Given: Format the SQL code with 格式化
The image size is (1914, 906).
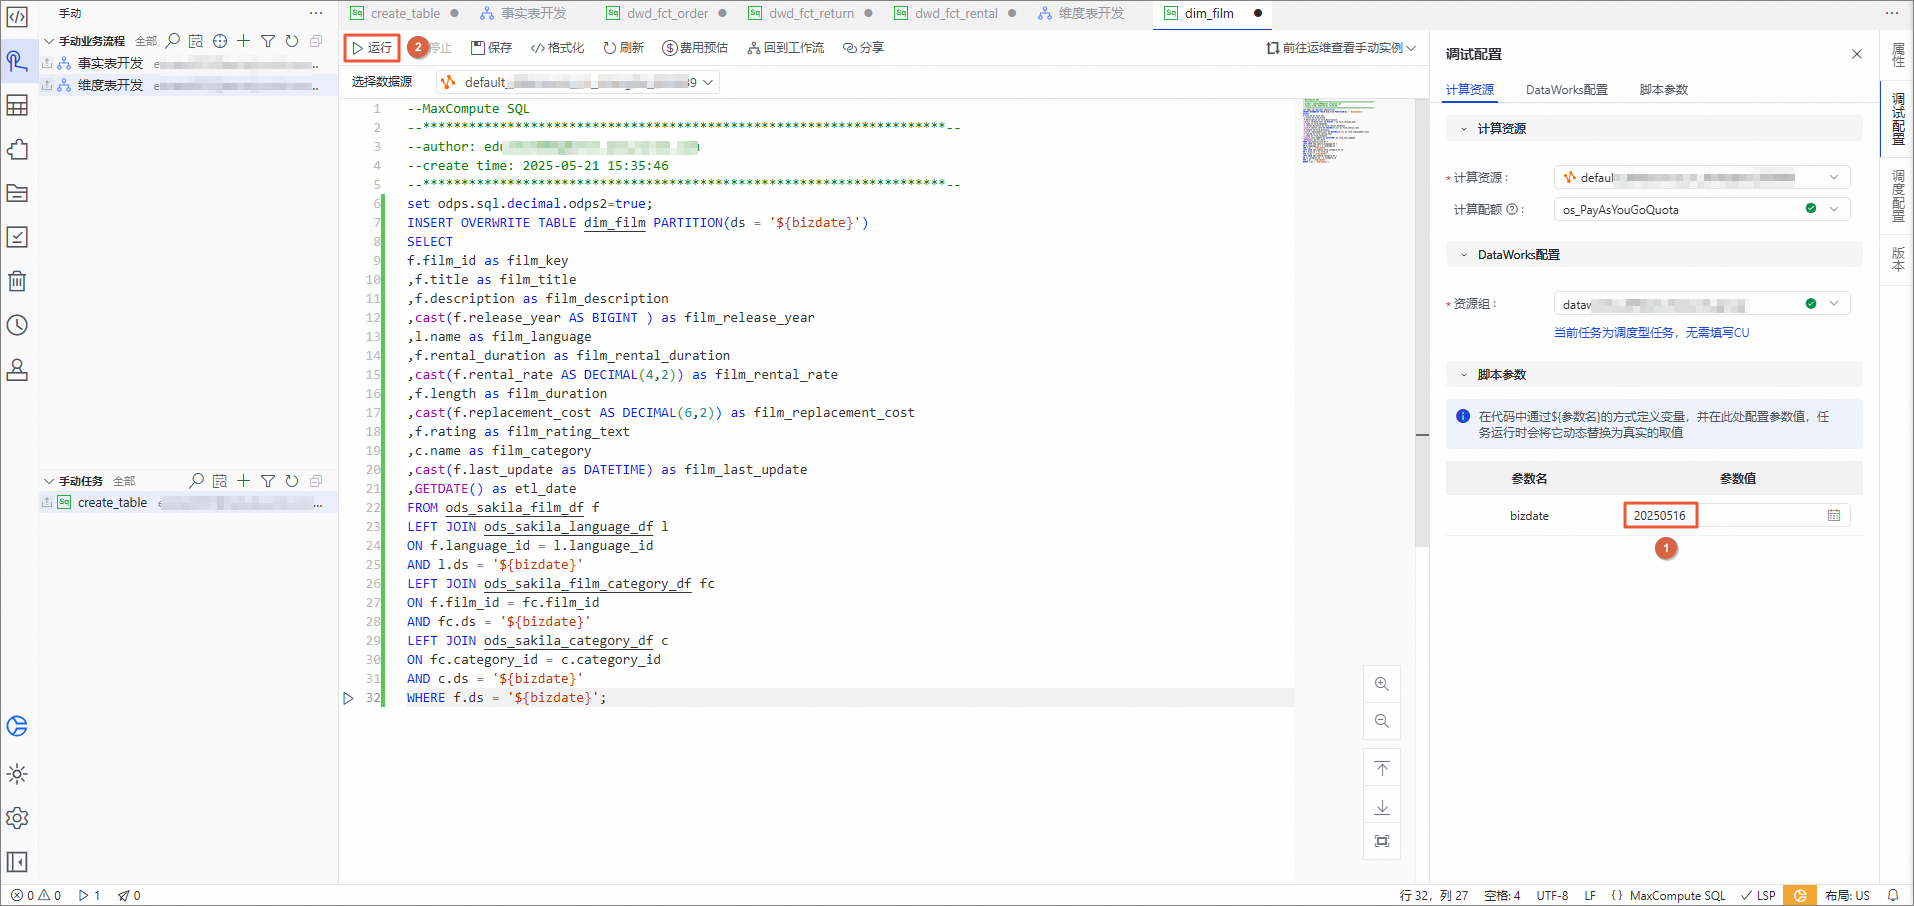Looking at the screenshot, I should click(x=557, y=48).
